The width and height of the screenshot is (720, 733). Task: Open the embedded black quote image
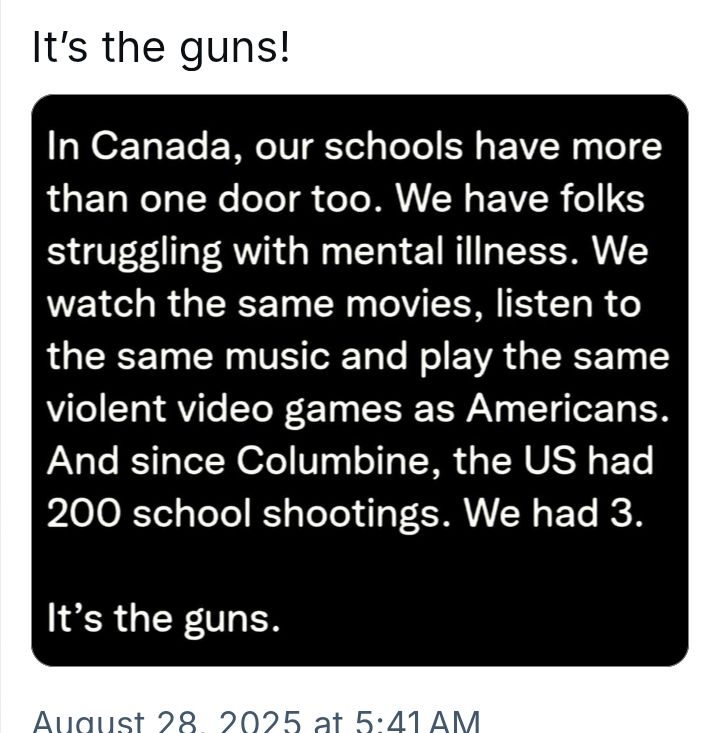coord(360,380)
